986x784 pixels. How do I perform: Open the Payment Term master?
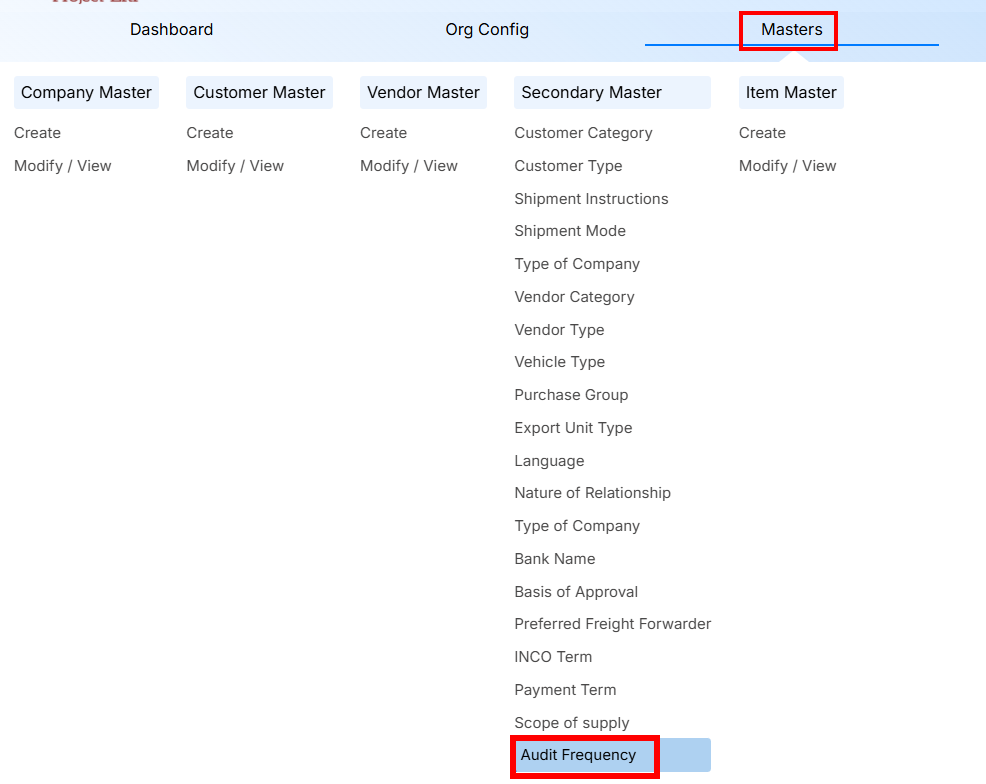pyautogui.click(x=565, y=689)
